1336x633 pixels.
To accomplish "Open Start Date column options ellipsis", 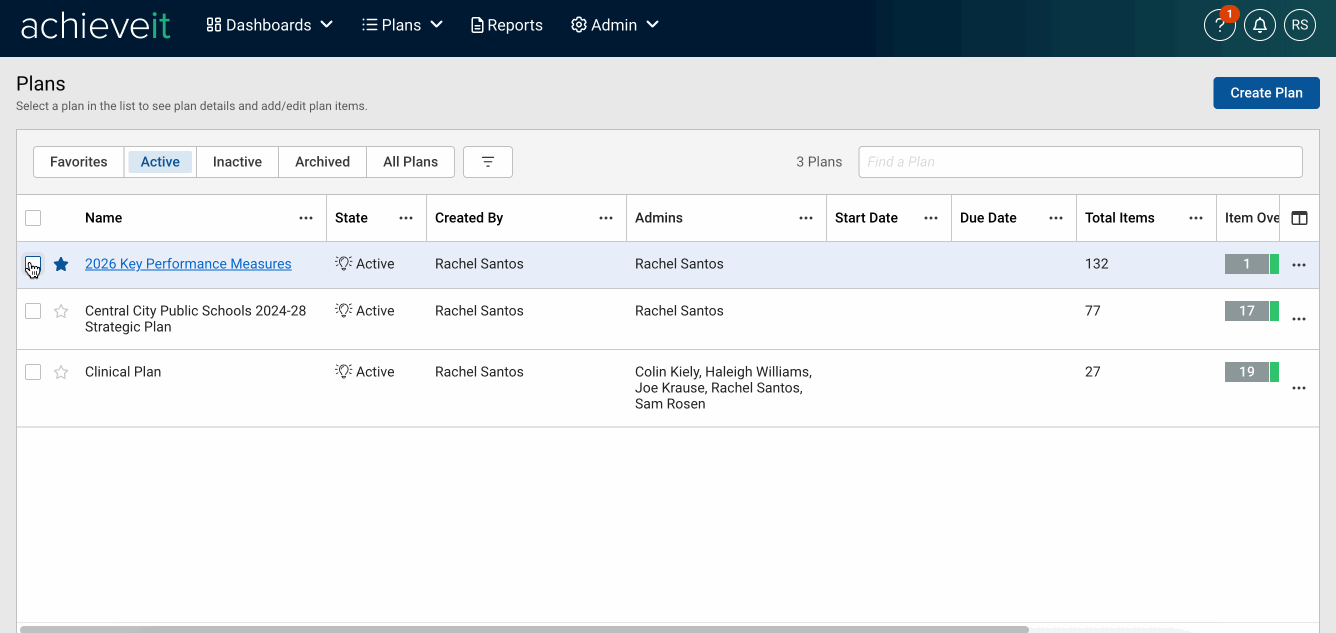I will [931, 218].
